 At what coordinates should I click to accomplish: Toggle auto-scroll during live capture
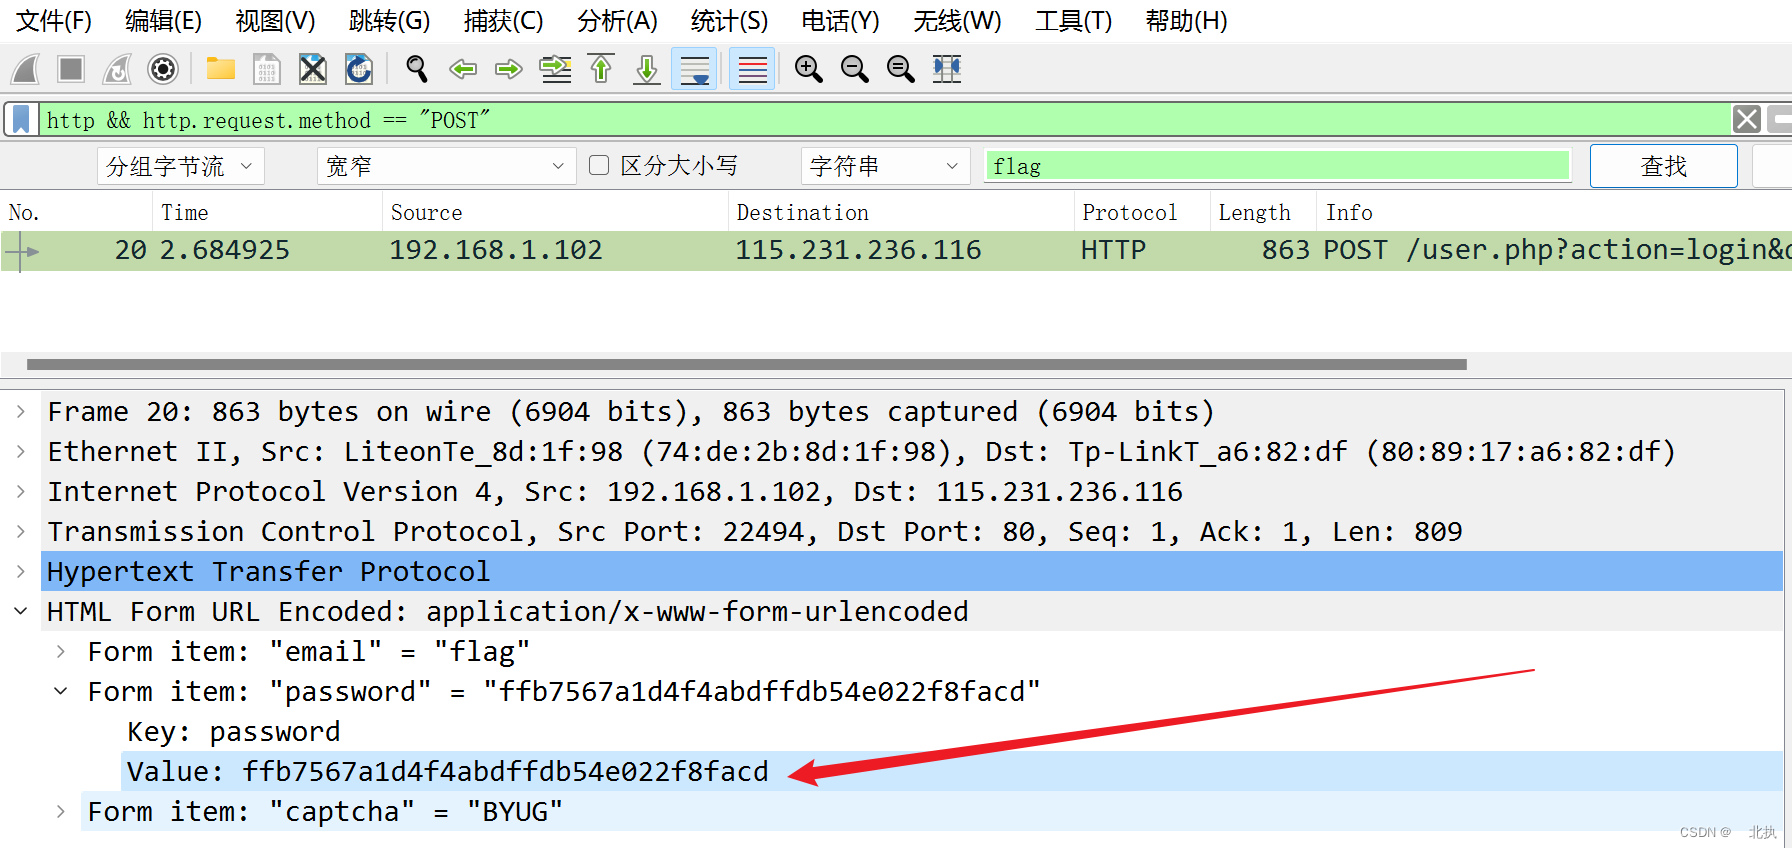(x=694, y=69)
